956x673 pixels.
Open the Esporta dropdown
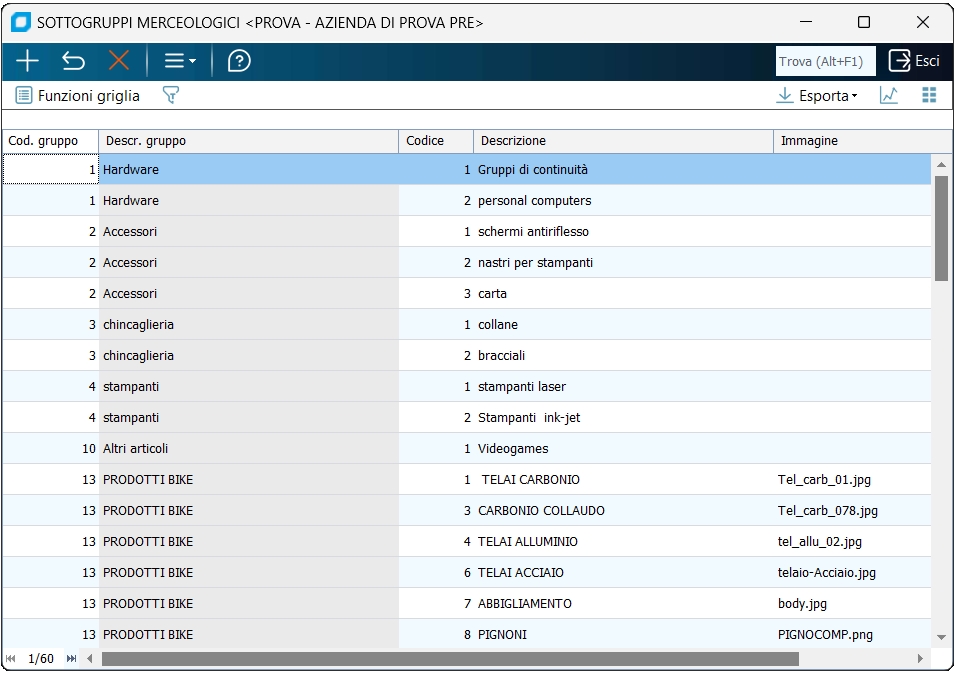tap(817, 96)
